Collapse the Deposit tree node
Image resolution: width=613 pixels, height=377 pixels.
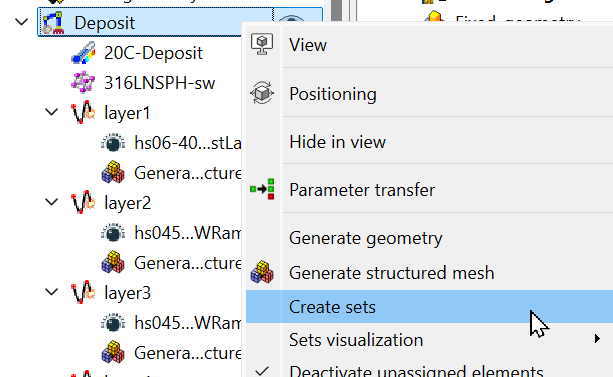(22, 22)
